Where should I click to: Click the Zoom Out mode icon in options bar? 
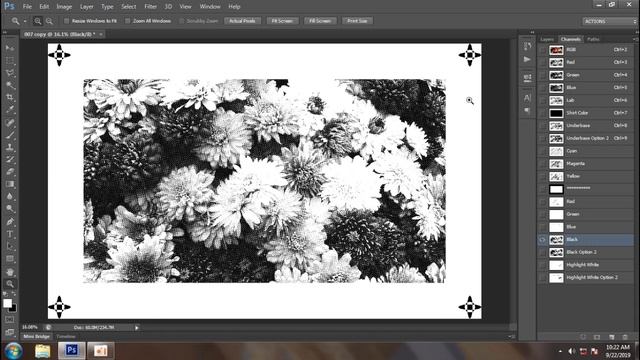pos(49,21)
